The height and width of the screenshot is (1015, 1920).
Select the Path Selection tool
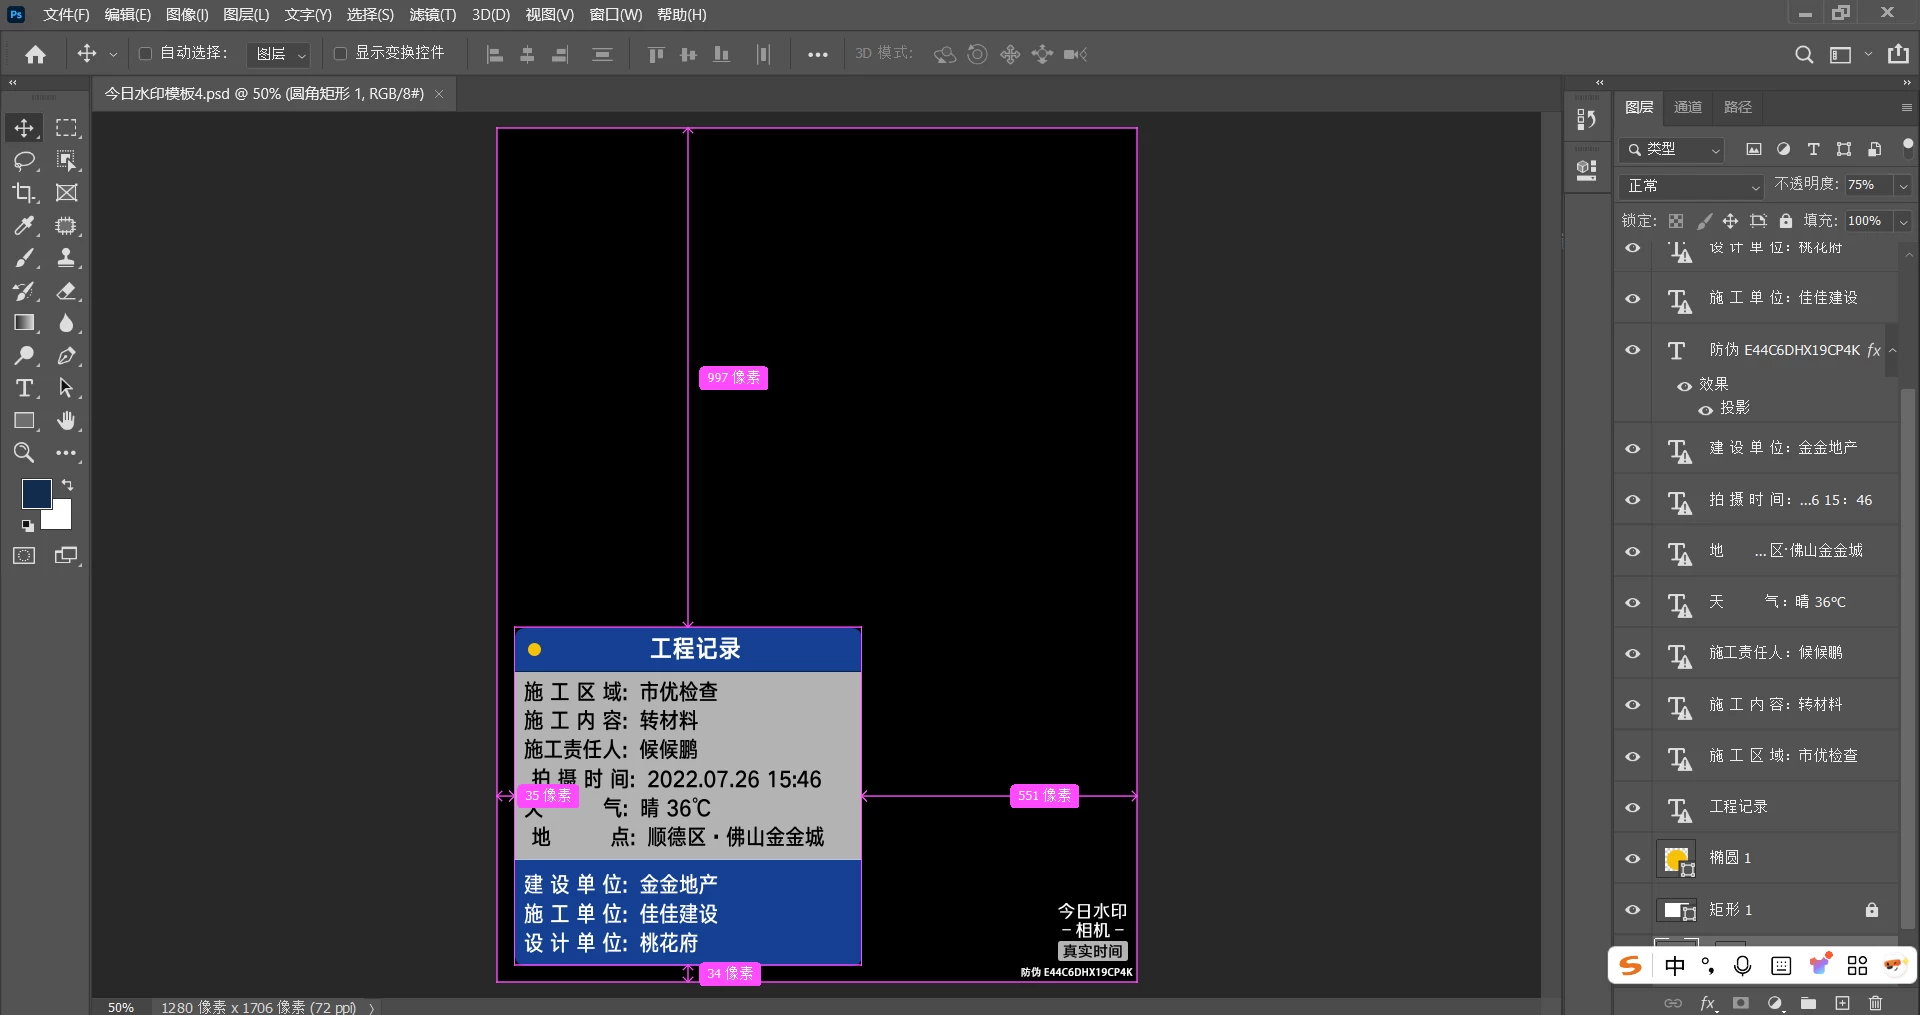[66, 388]
